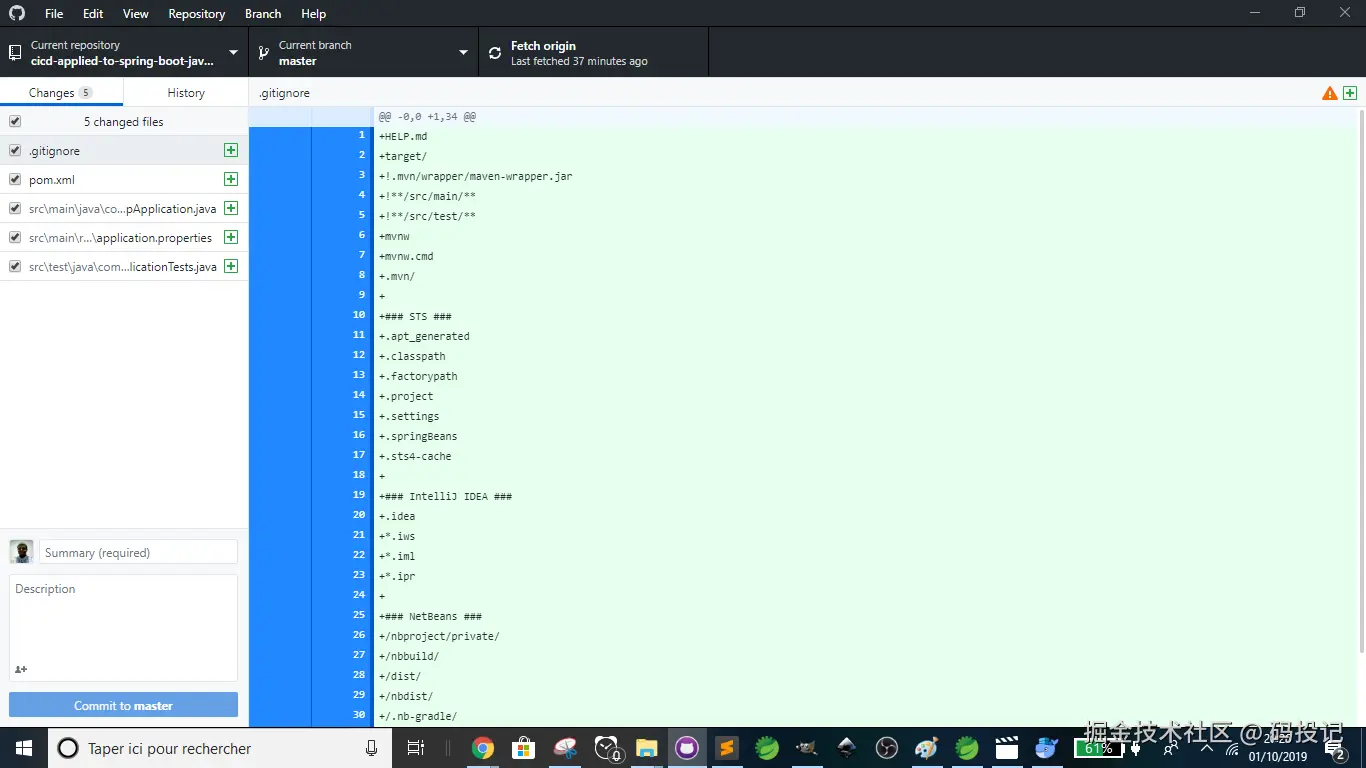Uncheck the .gitignore file checkbox
The height and width of the screenshot is (768, 1366).
pyautogui.click(x=15, y=150)
